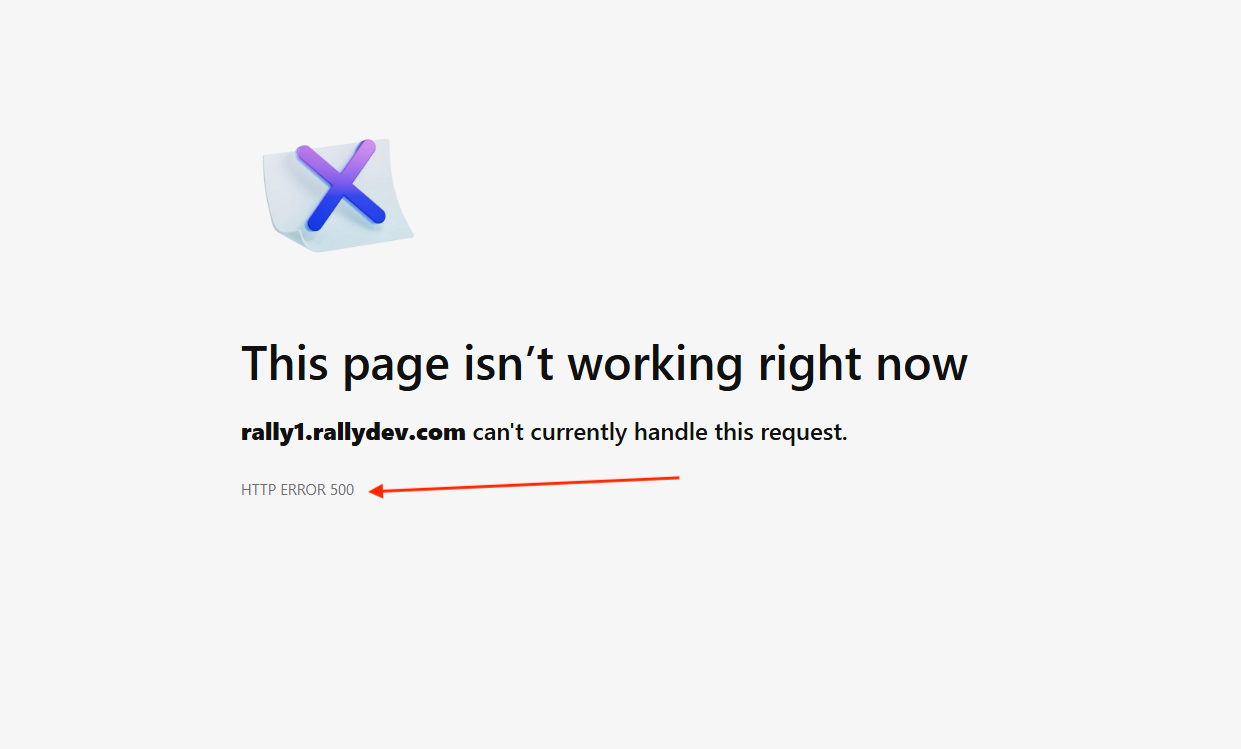Click the red arrow's pointed arrowhead

(x=376, y=491)
